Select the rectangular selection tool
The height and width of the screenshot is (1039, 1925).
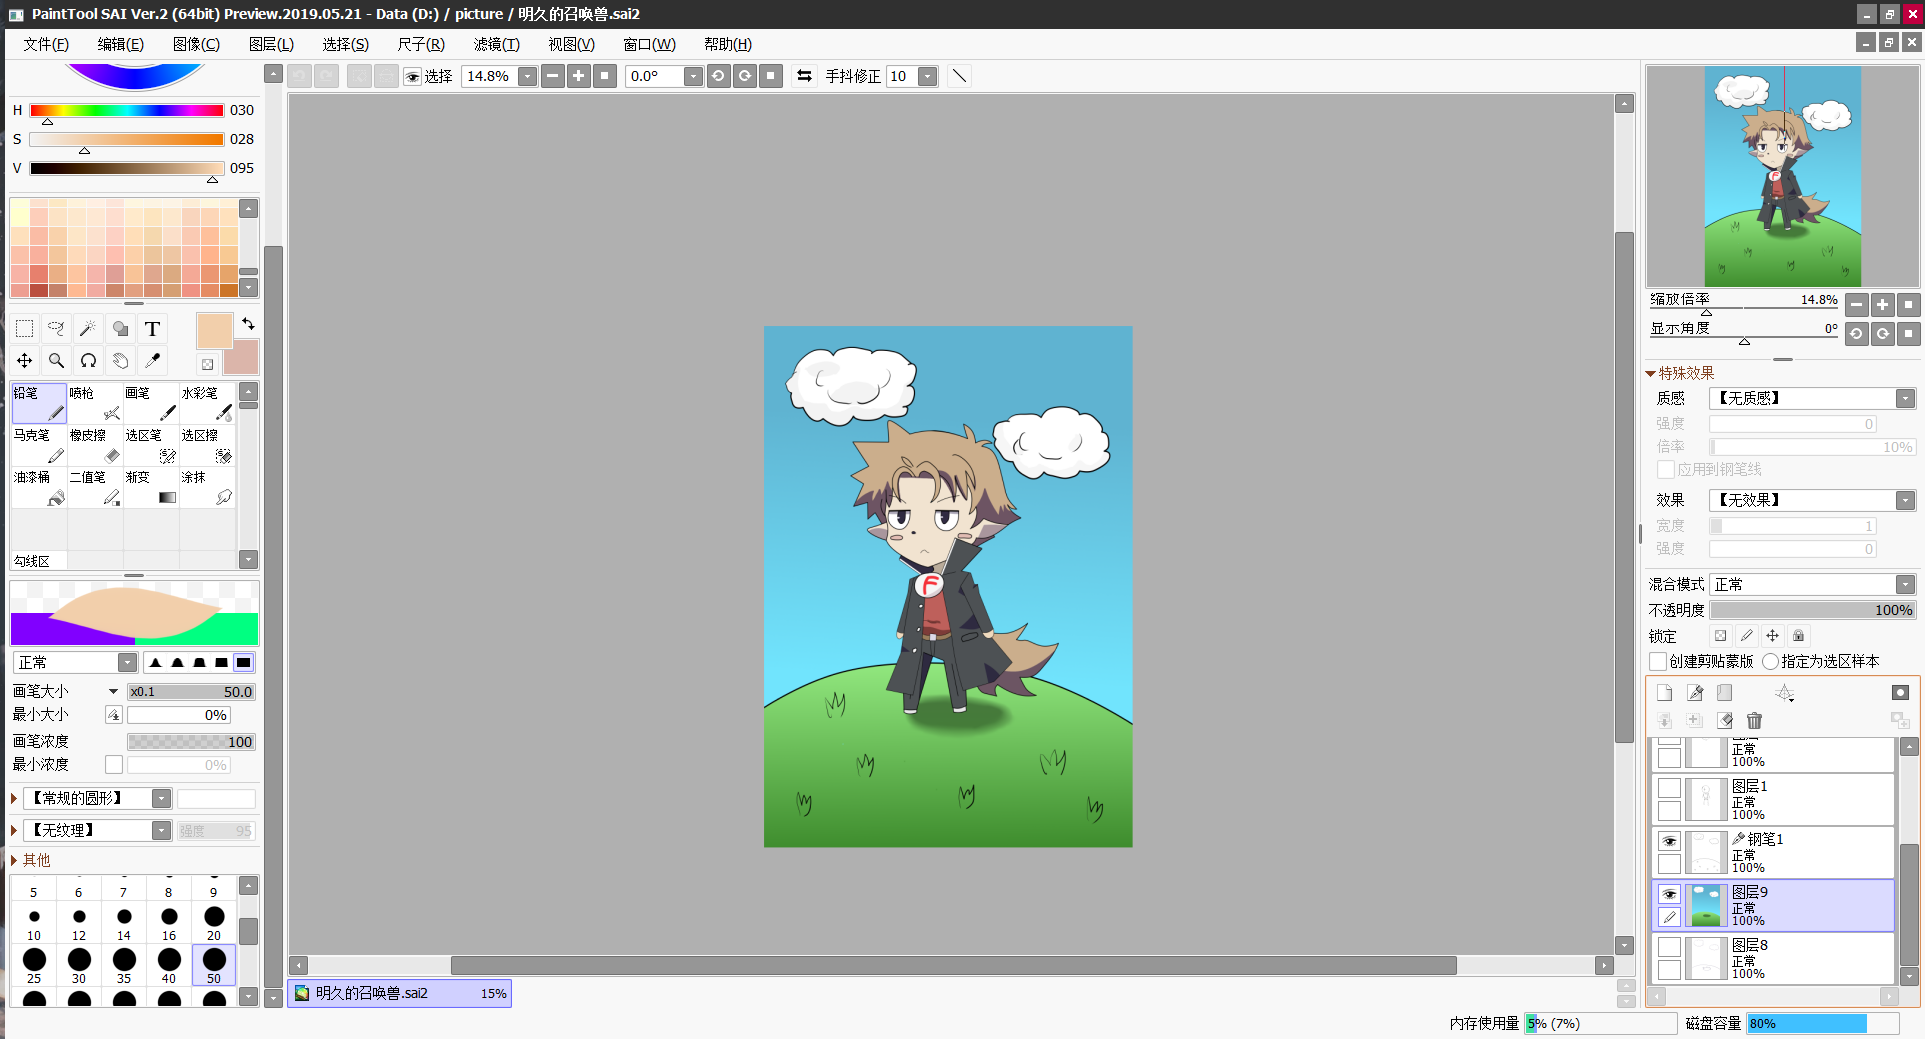[x=25, y=329]
